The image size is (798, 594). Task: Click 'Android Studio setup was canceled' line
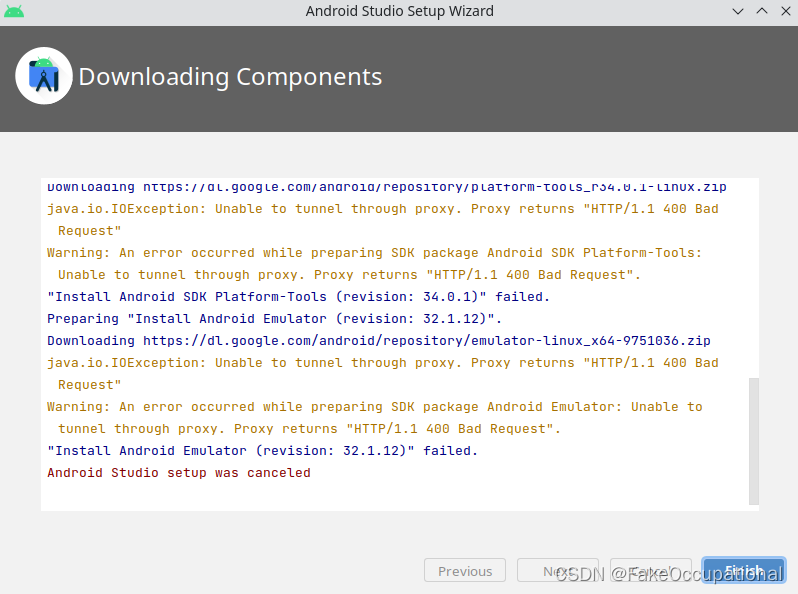(179, 473)
